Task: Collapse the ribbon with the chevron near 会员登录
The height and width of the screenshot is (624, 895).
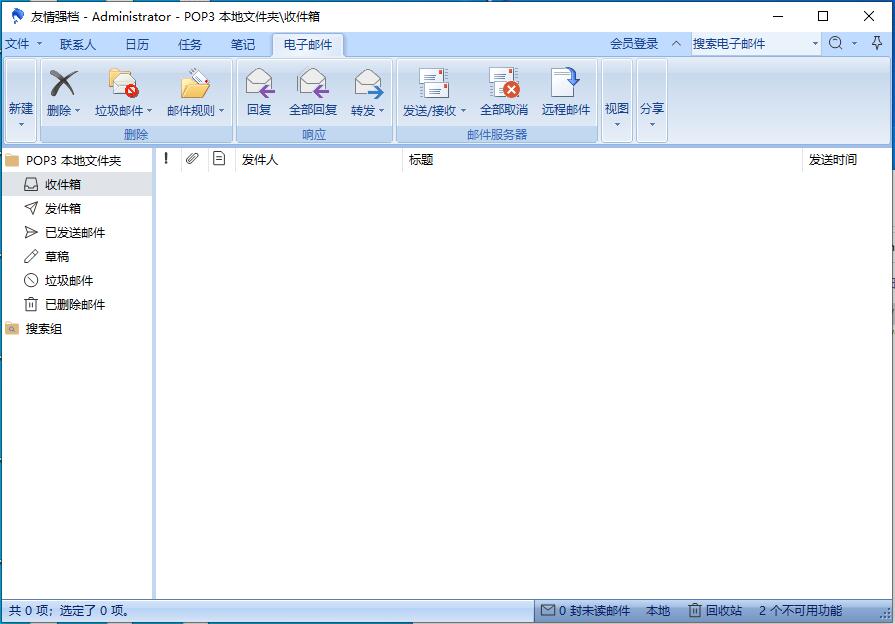Action: (x=676, y=44)
